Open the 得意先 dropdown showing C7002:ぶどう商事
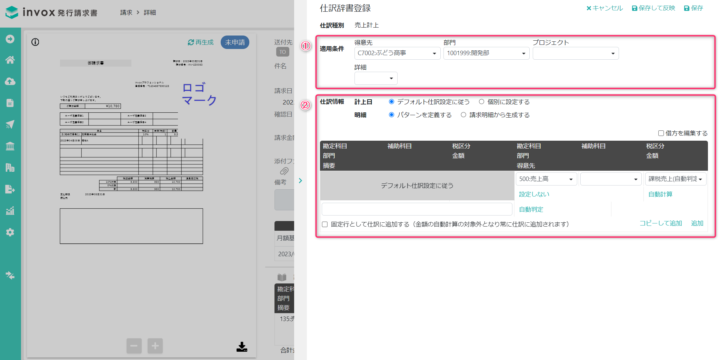The image size is (720, 360). point(397,53)
